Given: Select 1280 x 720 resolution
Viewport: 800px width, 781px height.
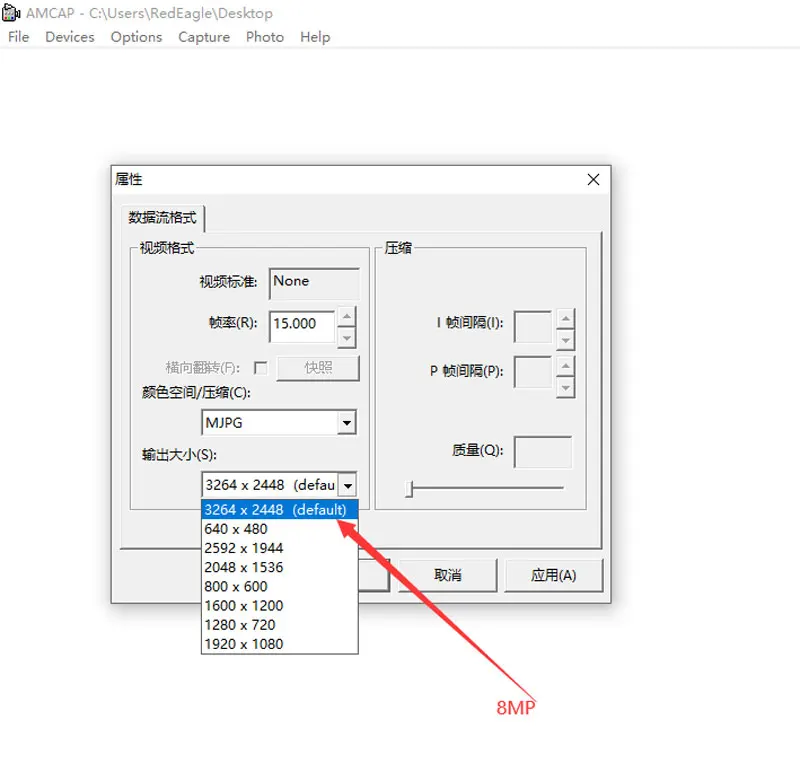Looking at the screenshot, I should click(x=280, y=625).
